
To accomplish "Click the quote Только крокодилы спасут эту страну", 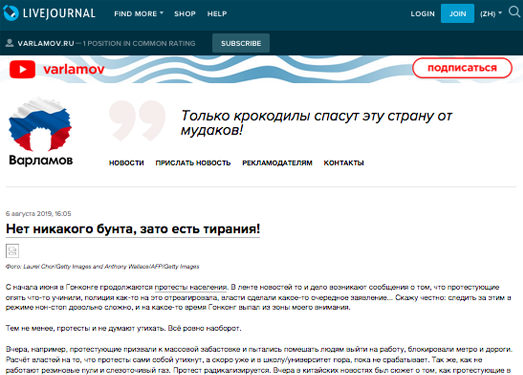I will (316, 123).
